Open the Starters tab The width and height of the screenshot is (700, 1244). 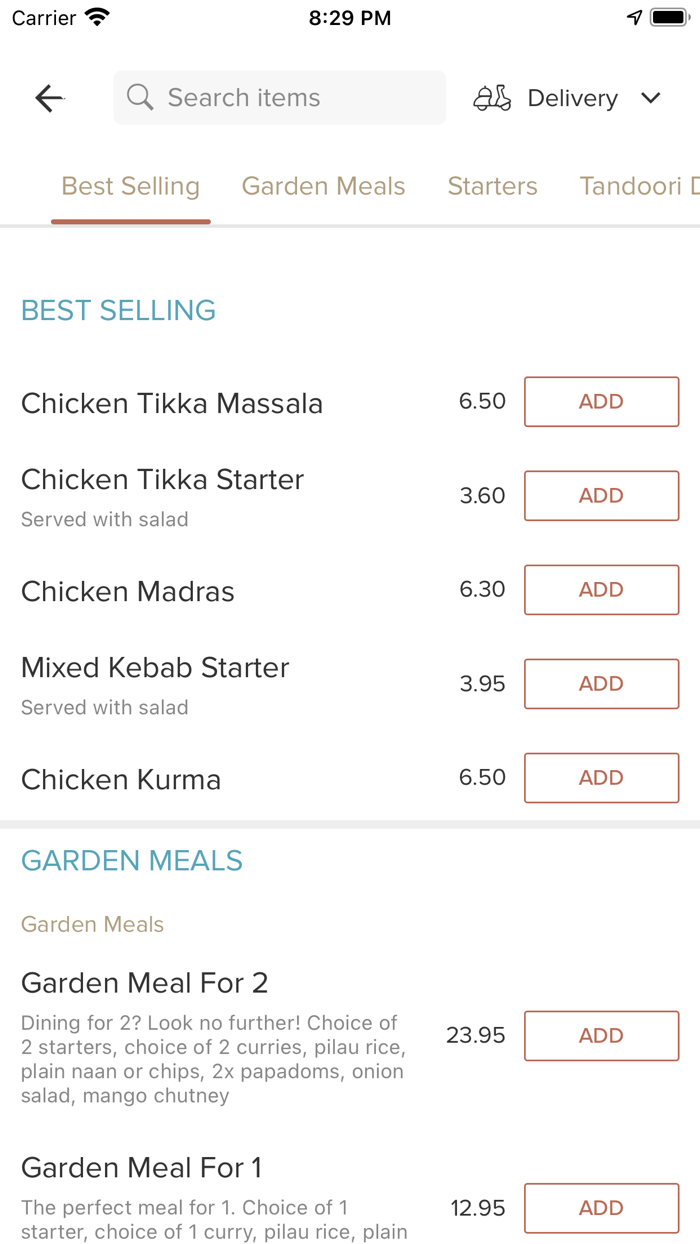pyautogui.click(x=492, y=186)
